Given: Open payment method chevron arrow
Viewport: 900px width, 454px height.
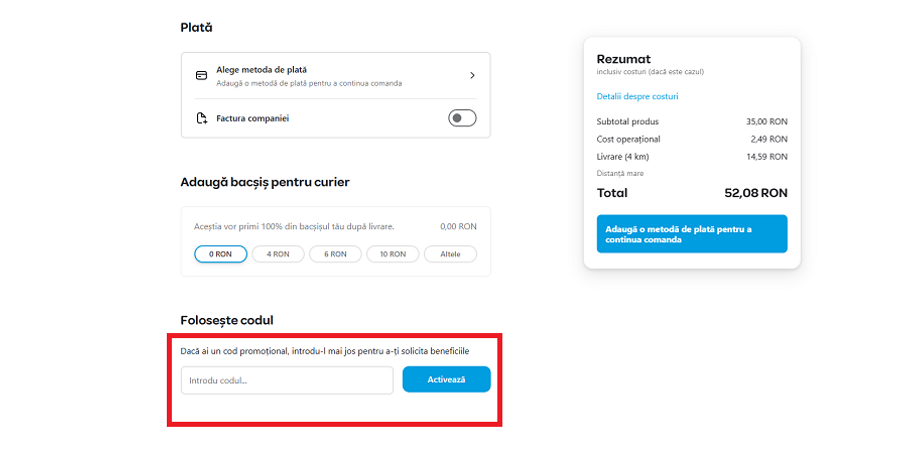Looking at the screenshot, I should click(x=472, y=75).
